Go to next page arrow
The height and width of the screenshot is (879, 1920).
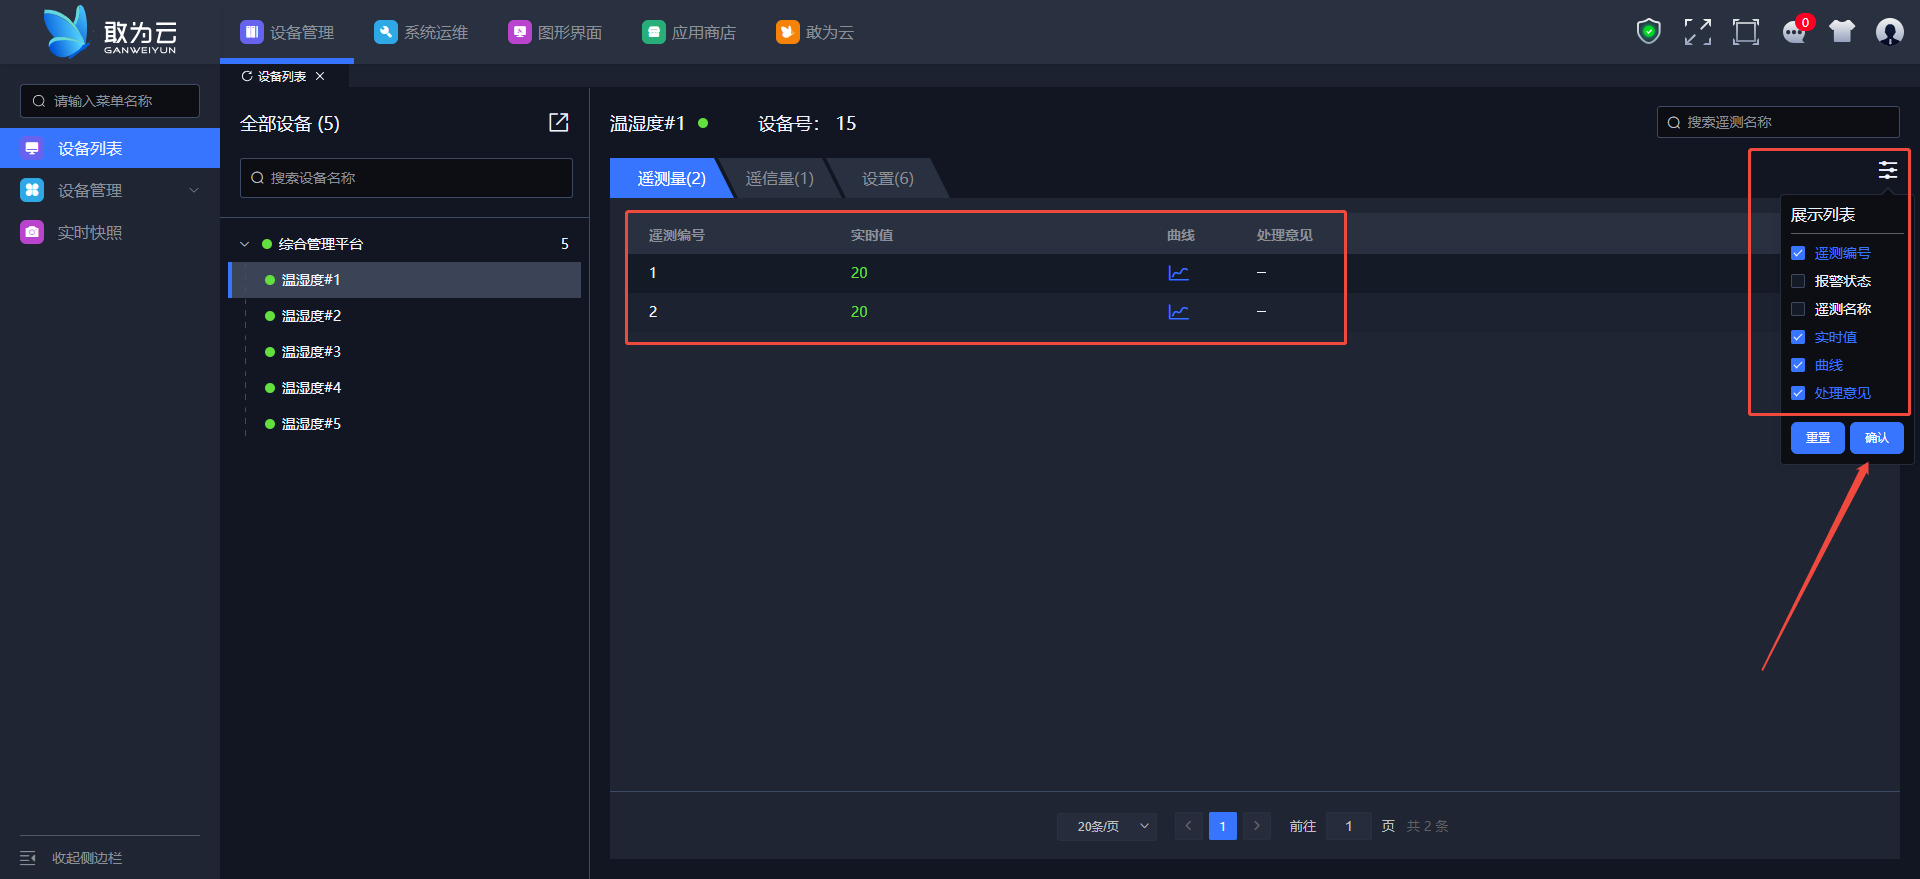click(1257, 826)
